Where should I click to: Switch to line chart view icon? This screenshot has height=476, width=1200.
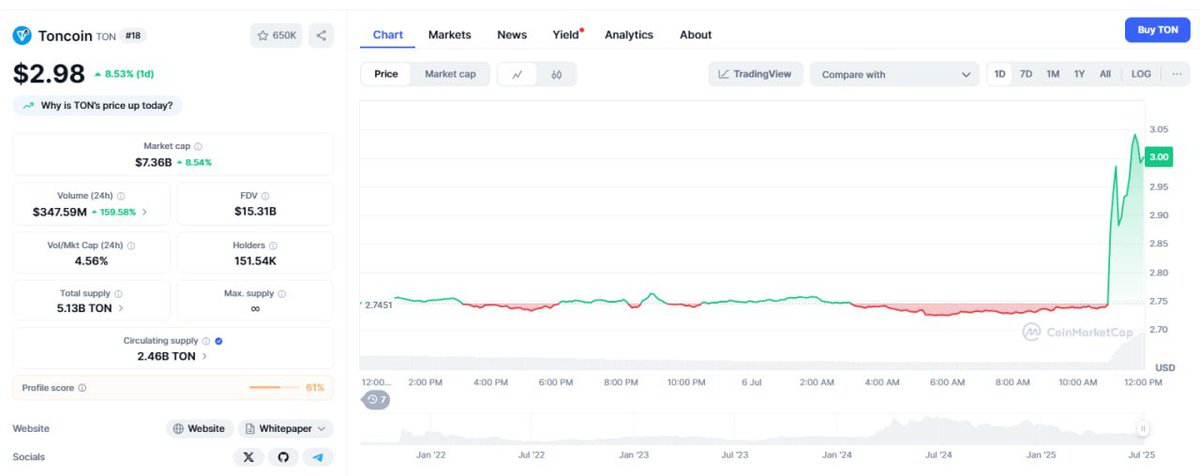click(x=517, y=74)
